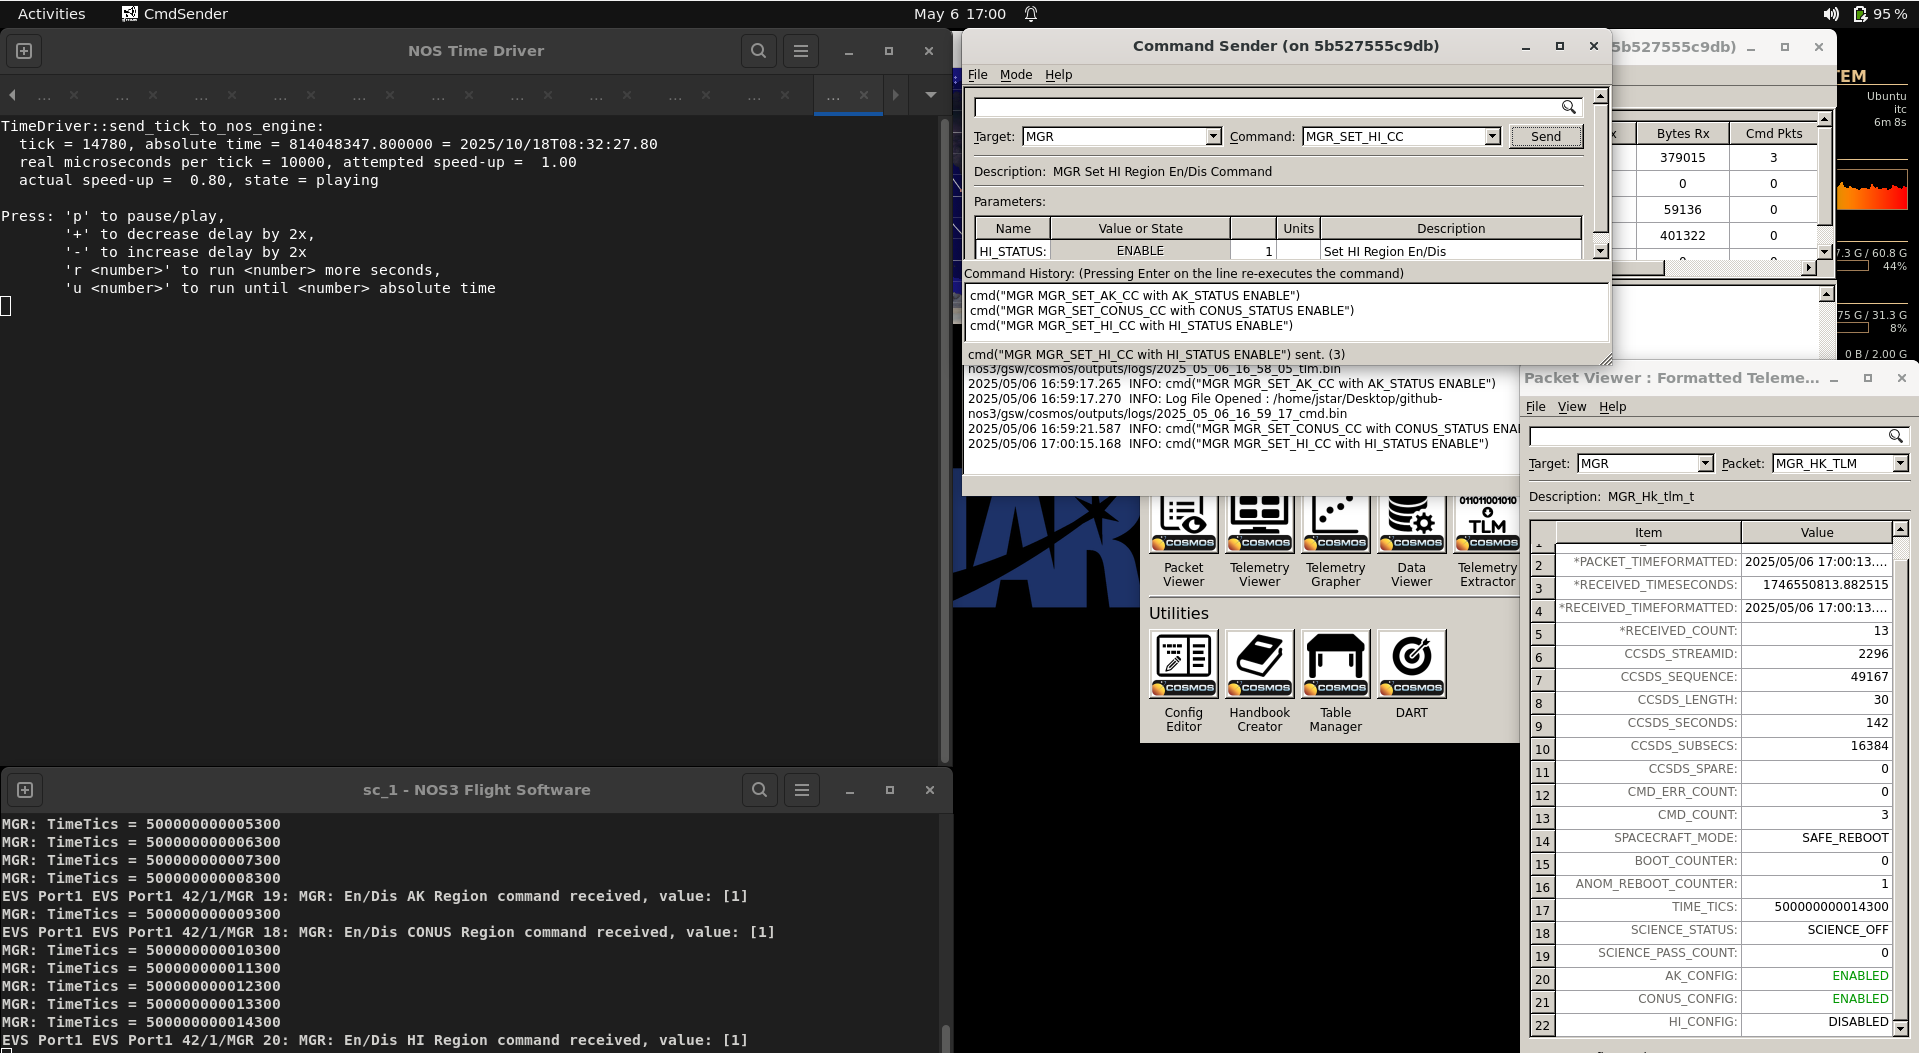The height and width of the screenshot is (1053, 1919).
Task: Open hamburger menu in Flight Software terminal
Action: coord(802,790)
